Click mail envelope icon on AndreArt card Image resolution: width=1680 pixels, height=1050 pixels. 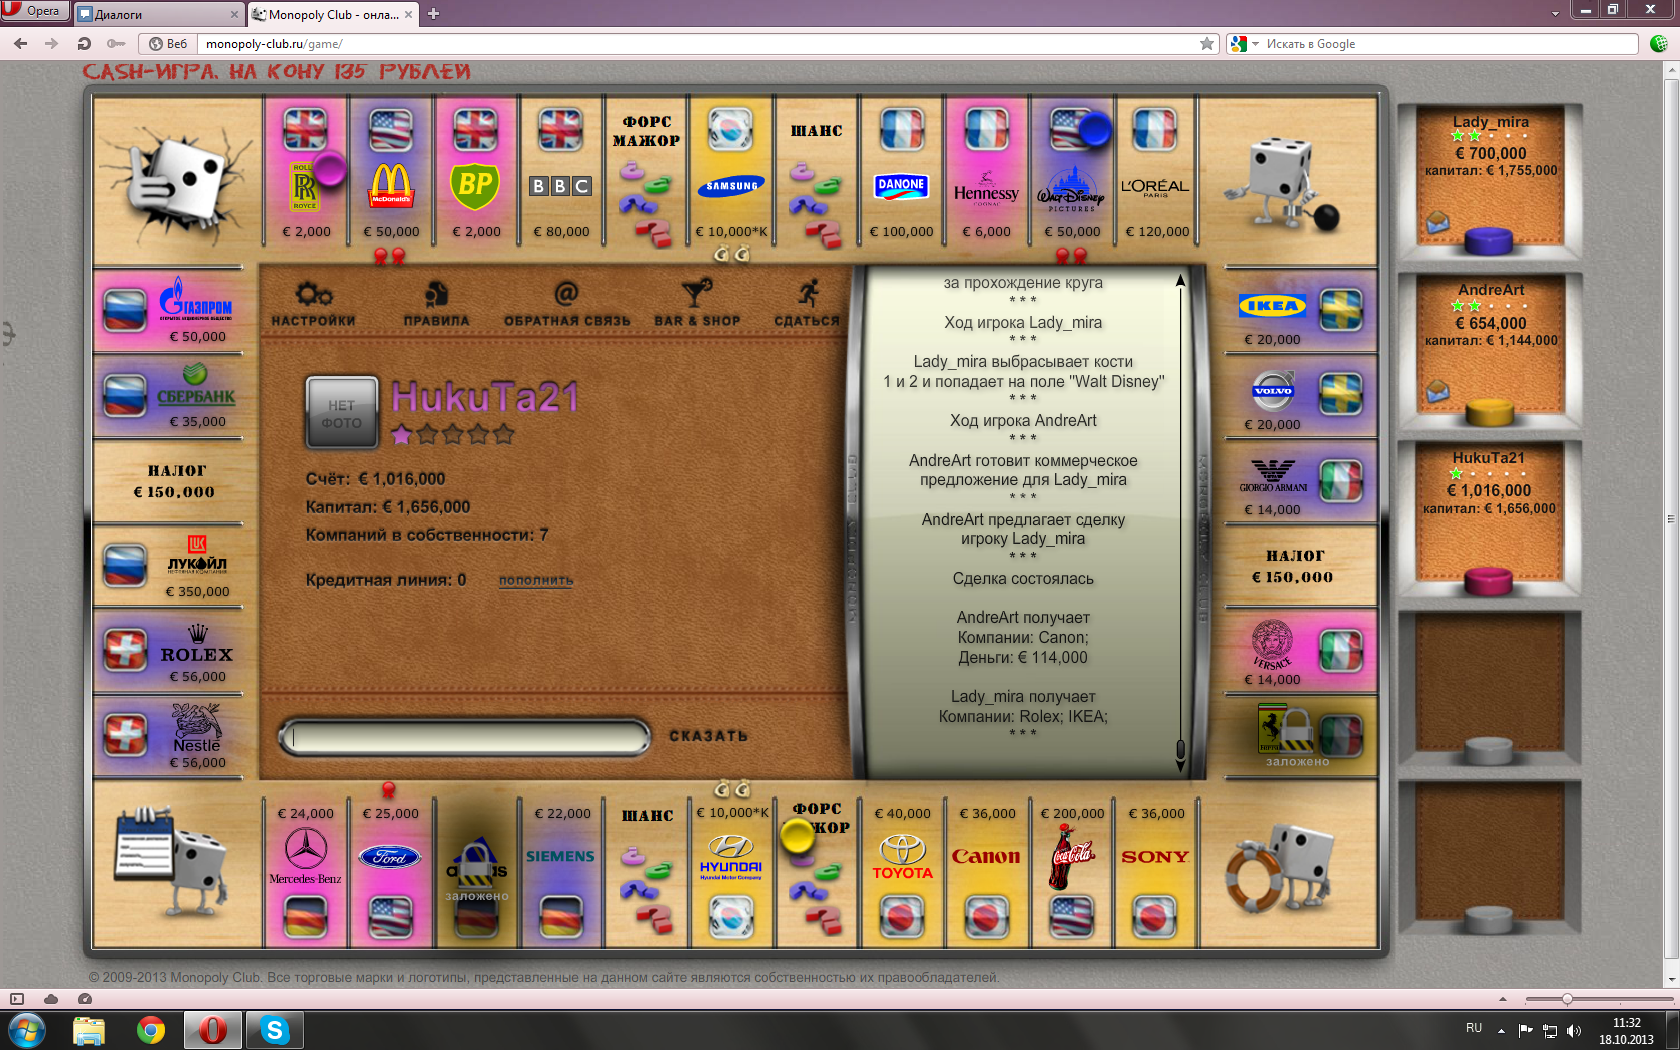point(1438,391)
